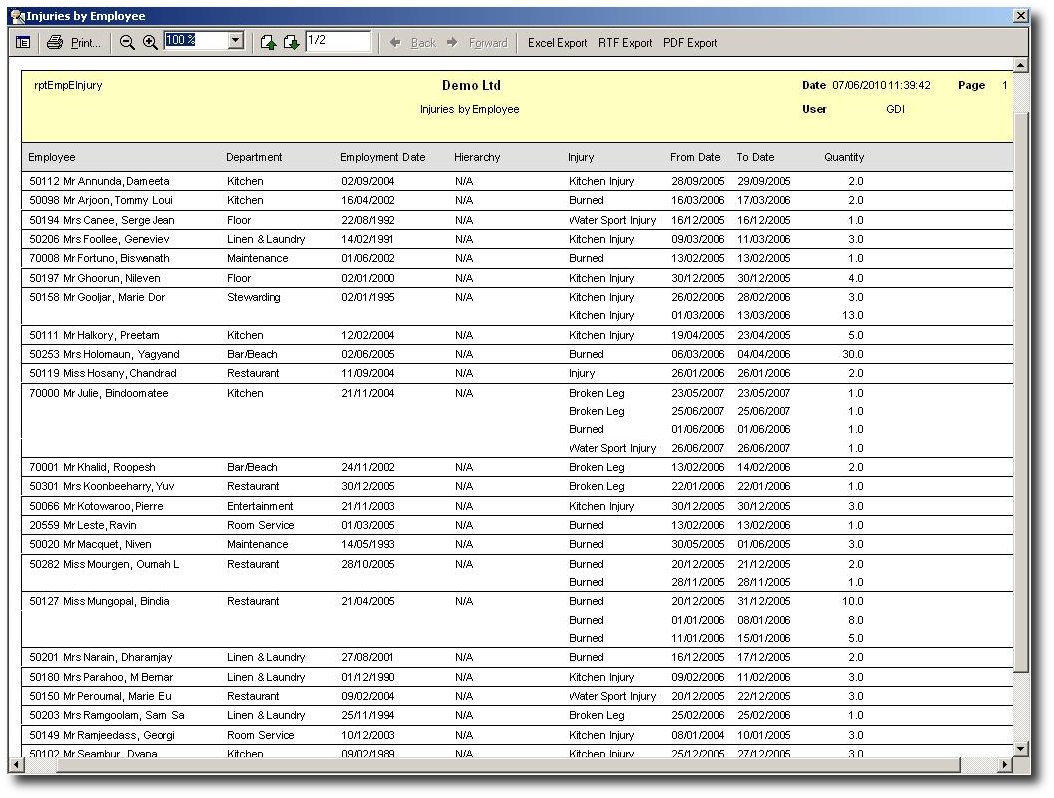
Task: Click horizontal scrollbar left arrow
Action: click(15, 764)
